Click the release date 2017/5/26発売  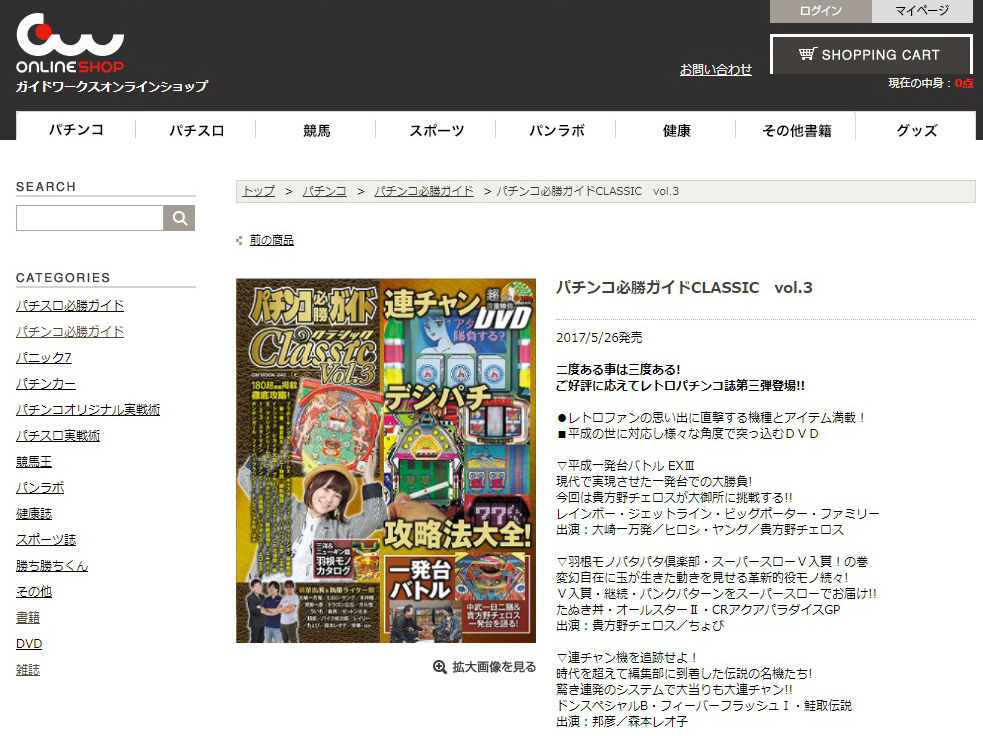(x=599, y=337)
